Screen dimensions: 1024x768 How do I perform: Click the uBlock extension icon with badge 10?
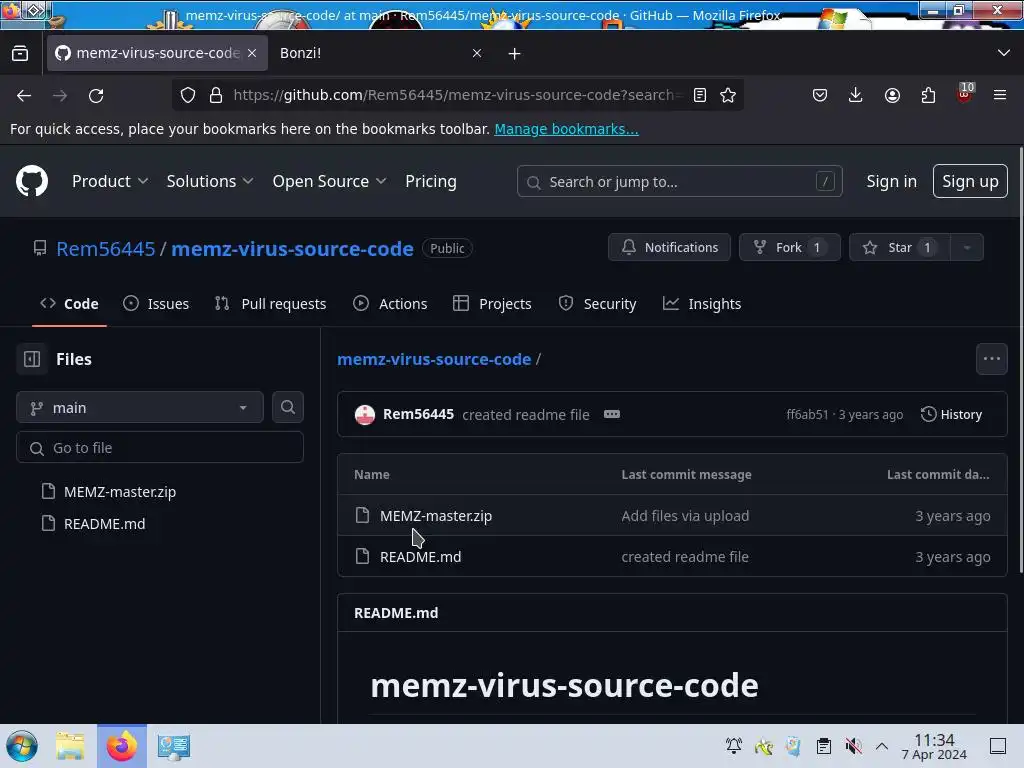coord(965,94)
